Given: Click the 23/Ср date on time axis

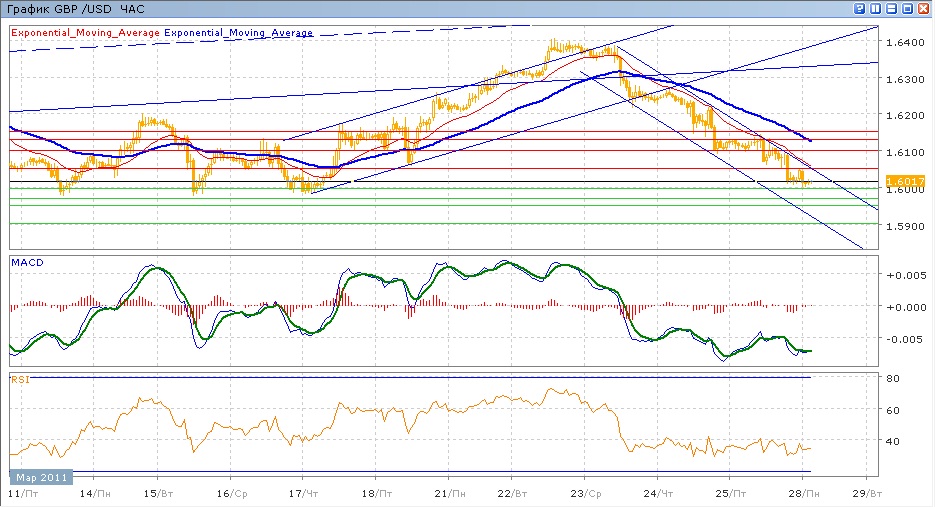Looking at the screenshot, I should coord(584,494).
